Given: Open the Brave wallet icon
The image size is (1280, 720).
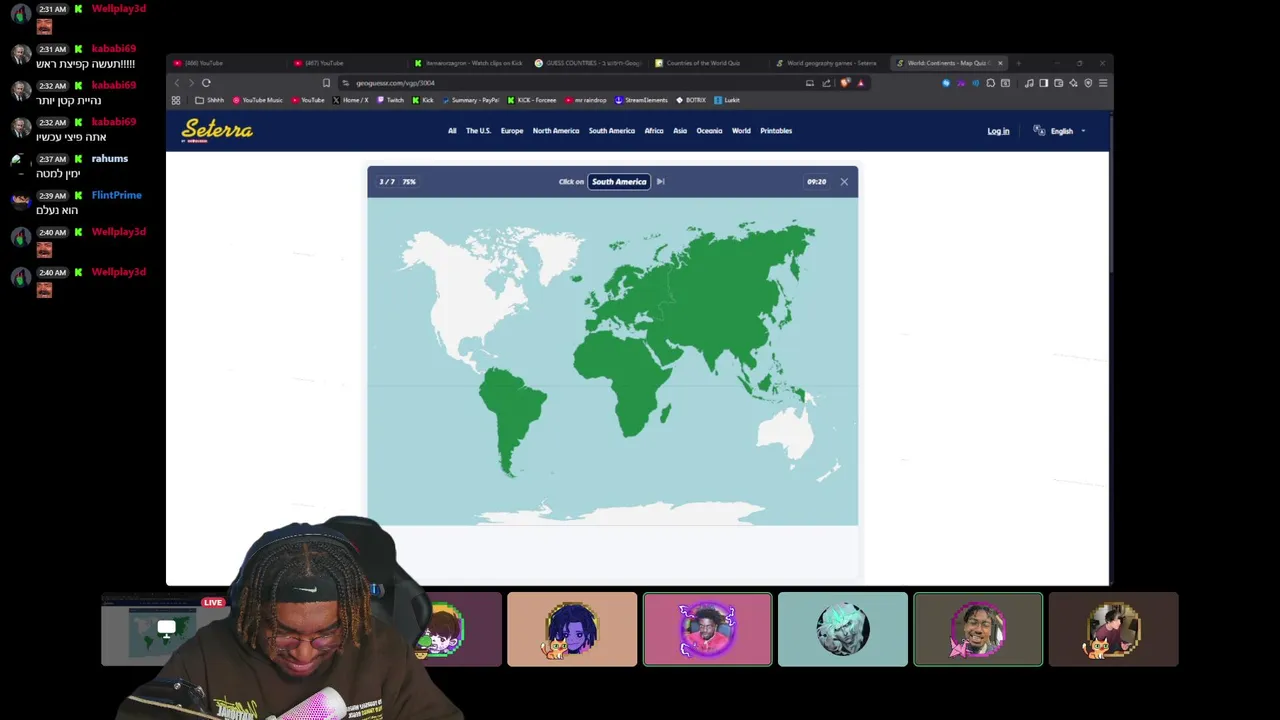Looking at the screenshot, I should click(x=1058, y=83).
